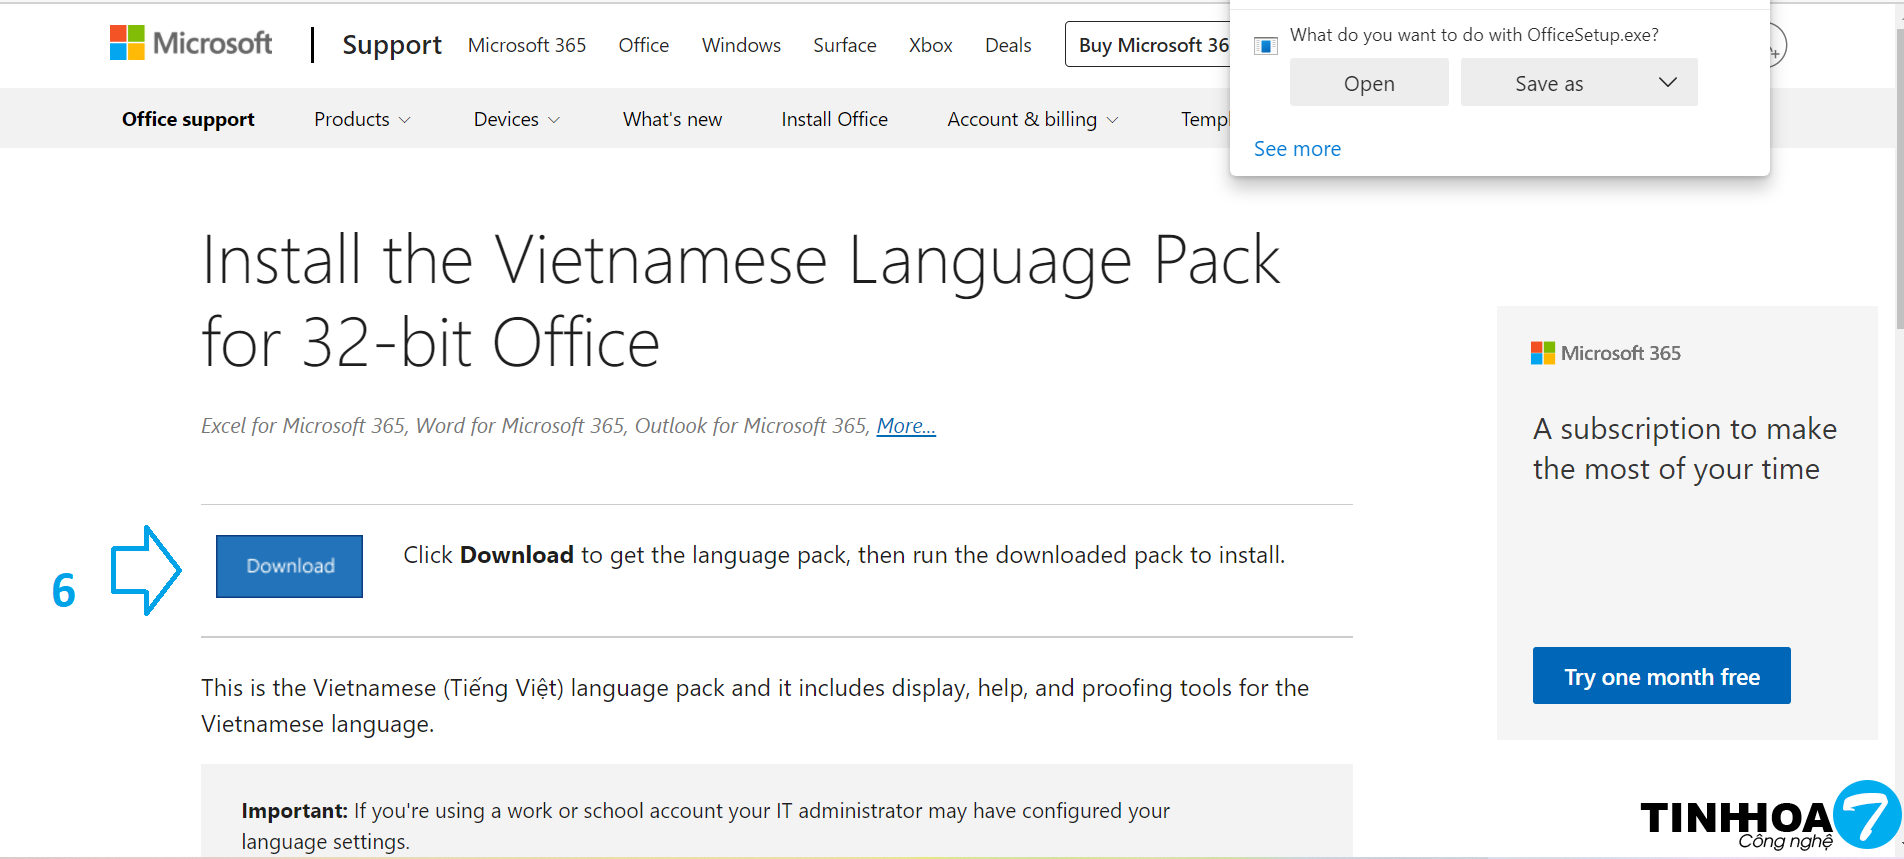Expand the Devices menu
Viewport: 1904px width, 859px height.
(516, 119)
